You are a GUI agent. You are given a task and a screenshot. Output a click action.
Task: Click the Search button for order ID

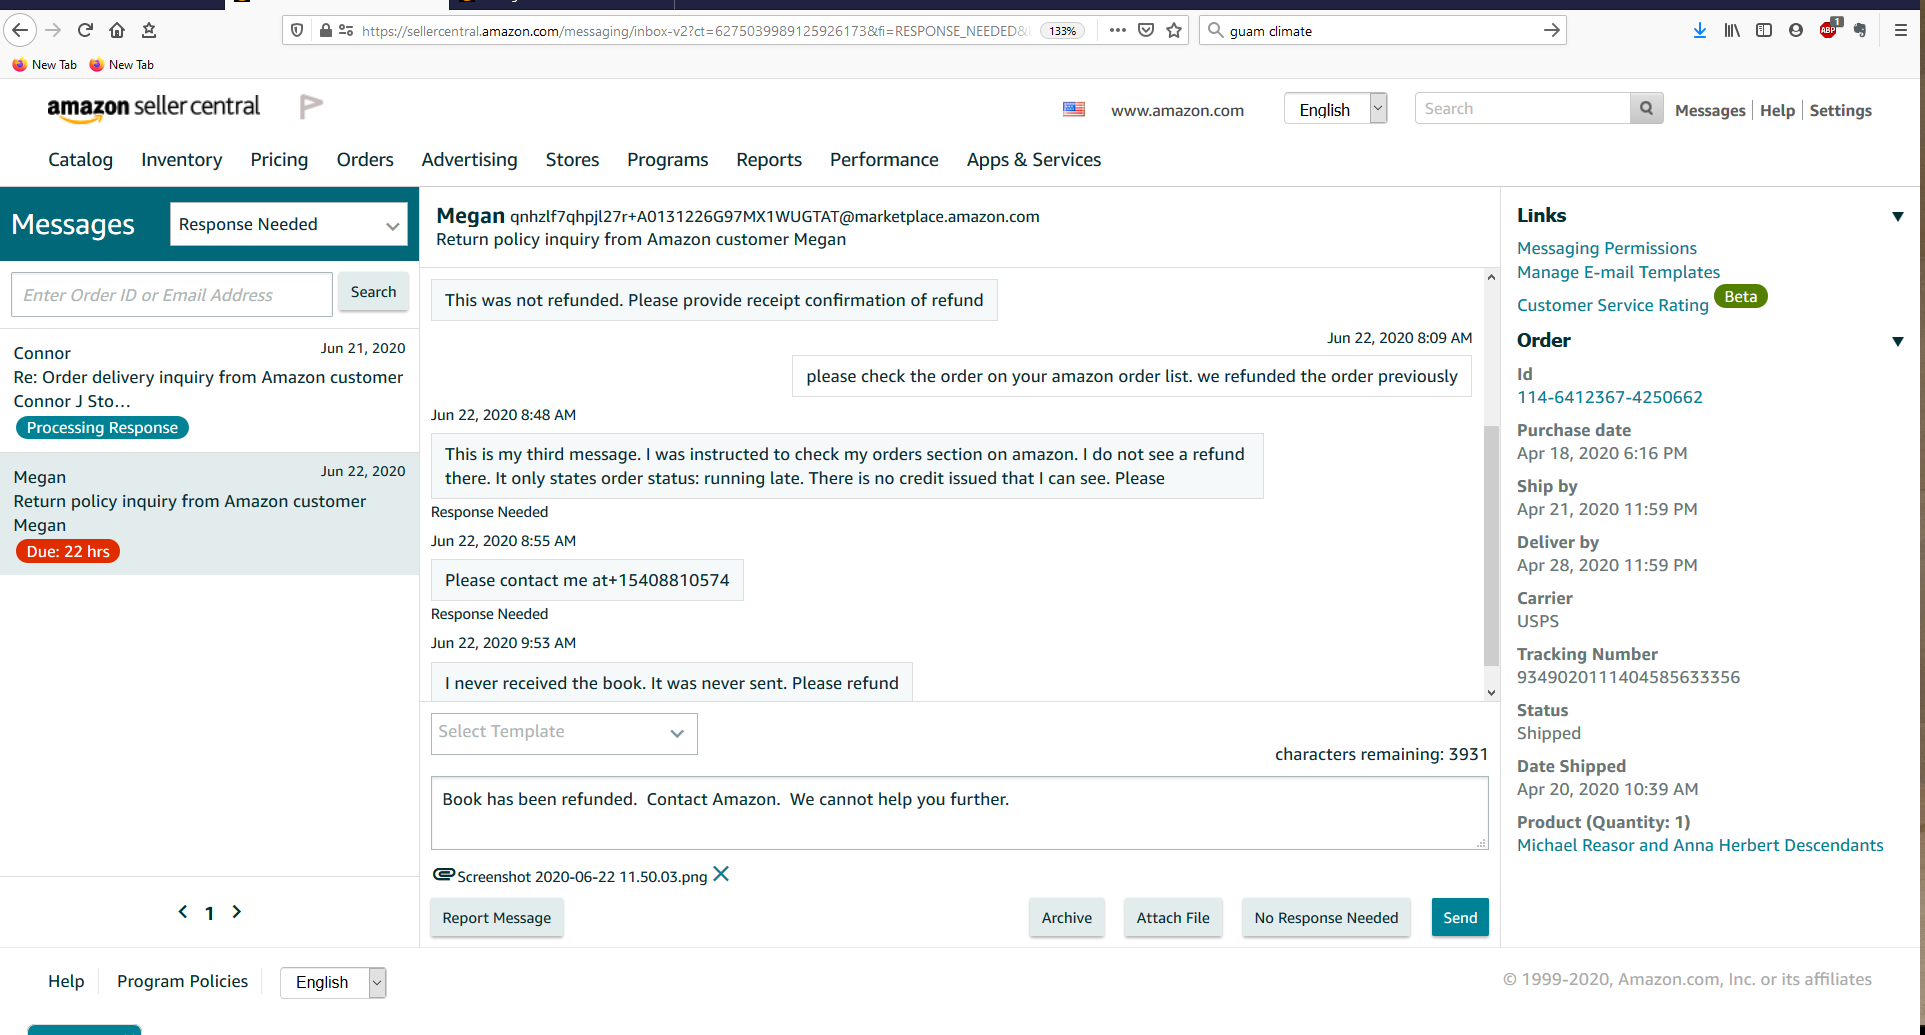tap(373, 292)
